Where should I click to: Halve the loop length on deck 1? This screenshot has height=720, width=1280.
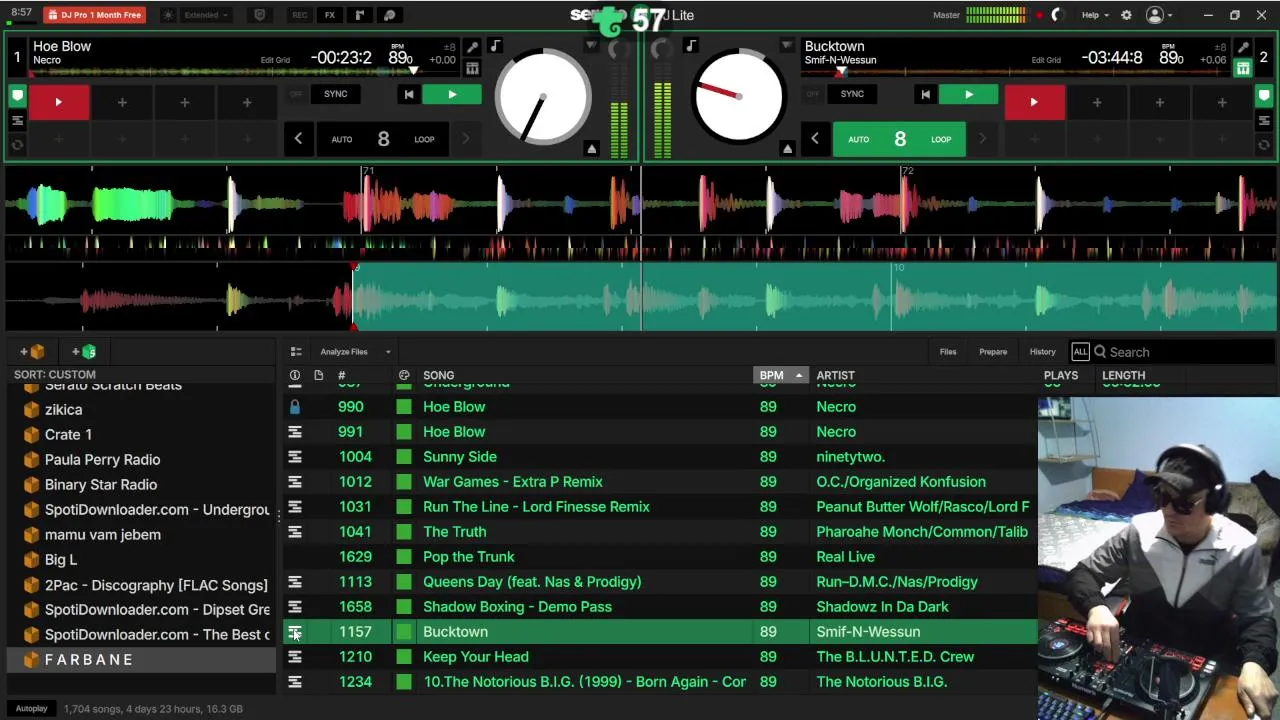coord(298,139)
